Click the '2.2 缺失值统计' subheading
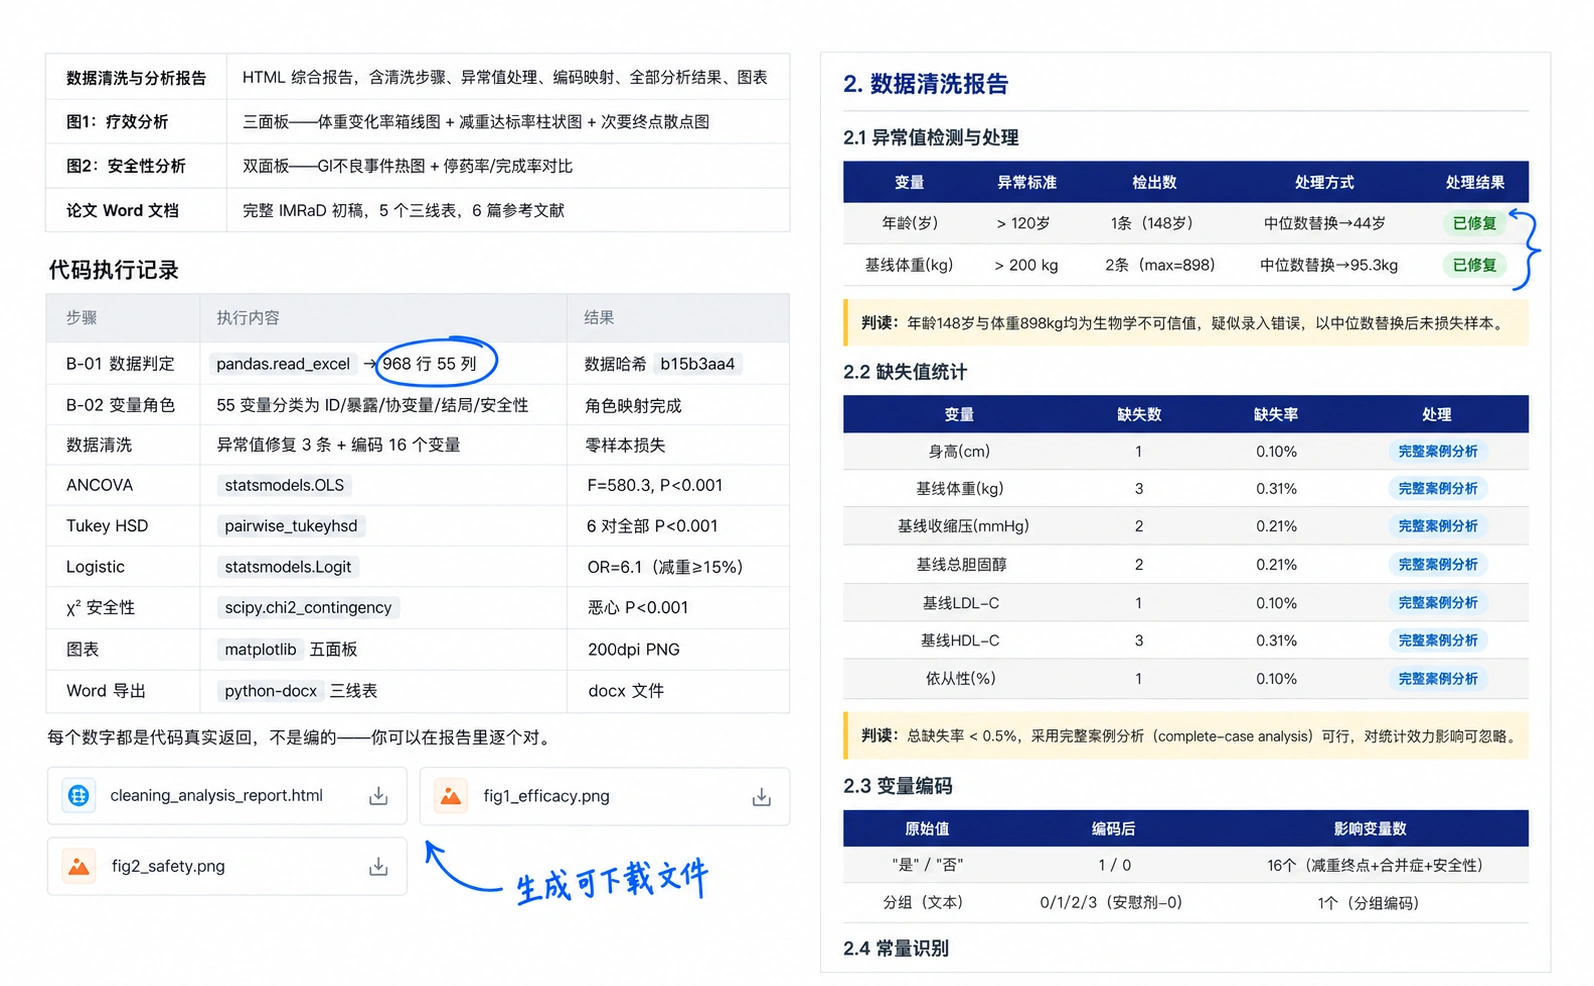The width and height of the screenshot is (1594, 986). point(905,372)
